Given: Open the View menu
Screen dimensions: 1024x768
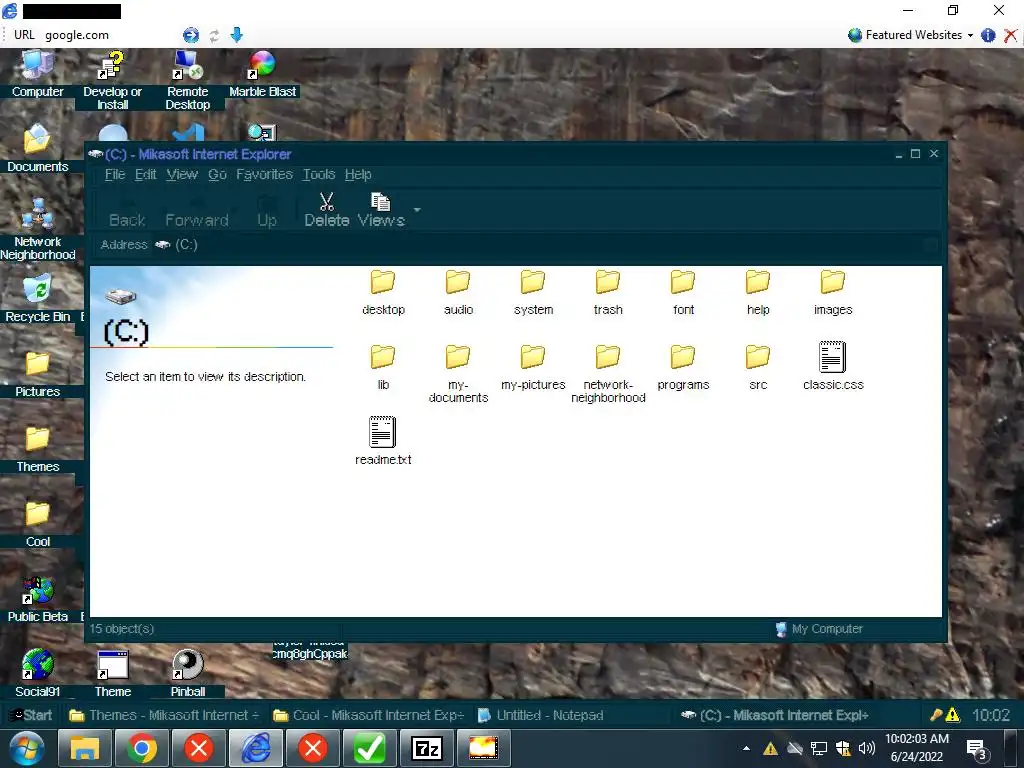Looking at the screenshot, I should tap(182, 174).
